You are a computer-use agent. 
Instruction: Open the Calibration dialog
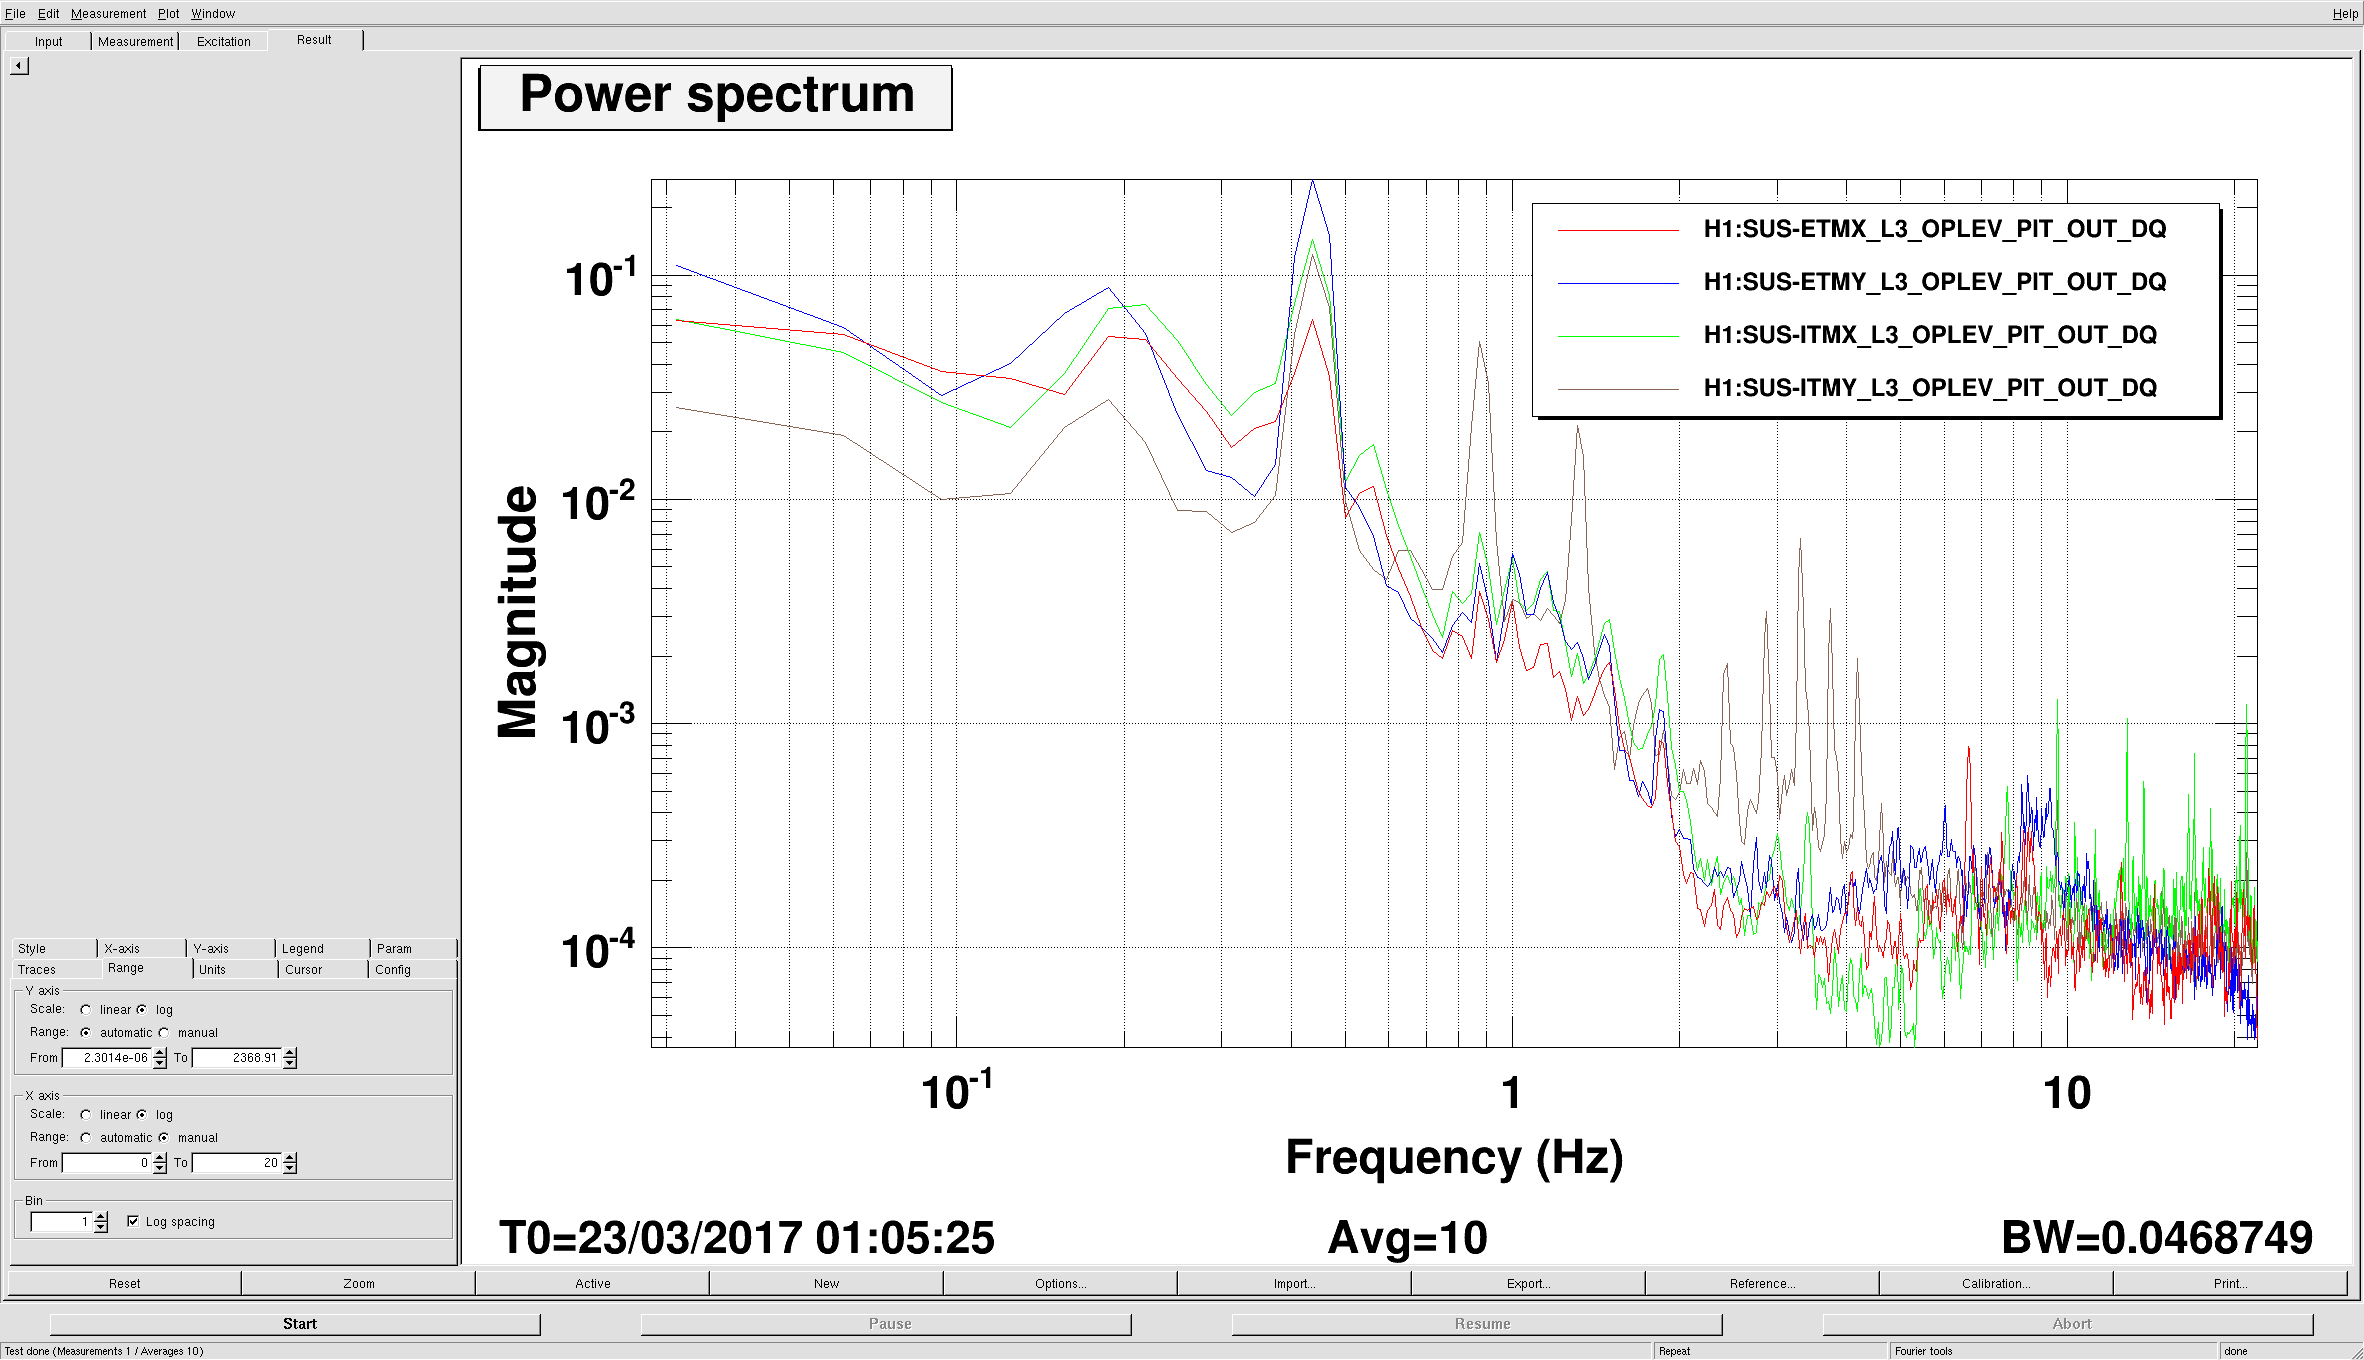tap(1997, 1283)
